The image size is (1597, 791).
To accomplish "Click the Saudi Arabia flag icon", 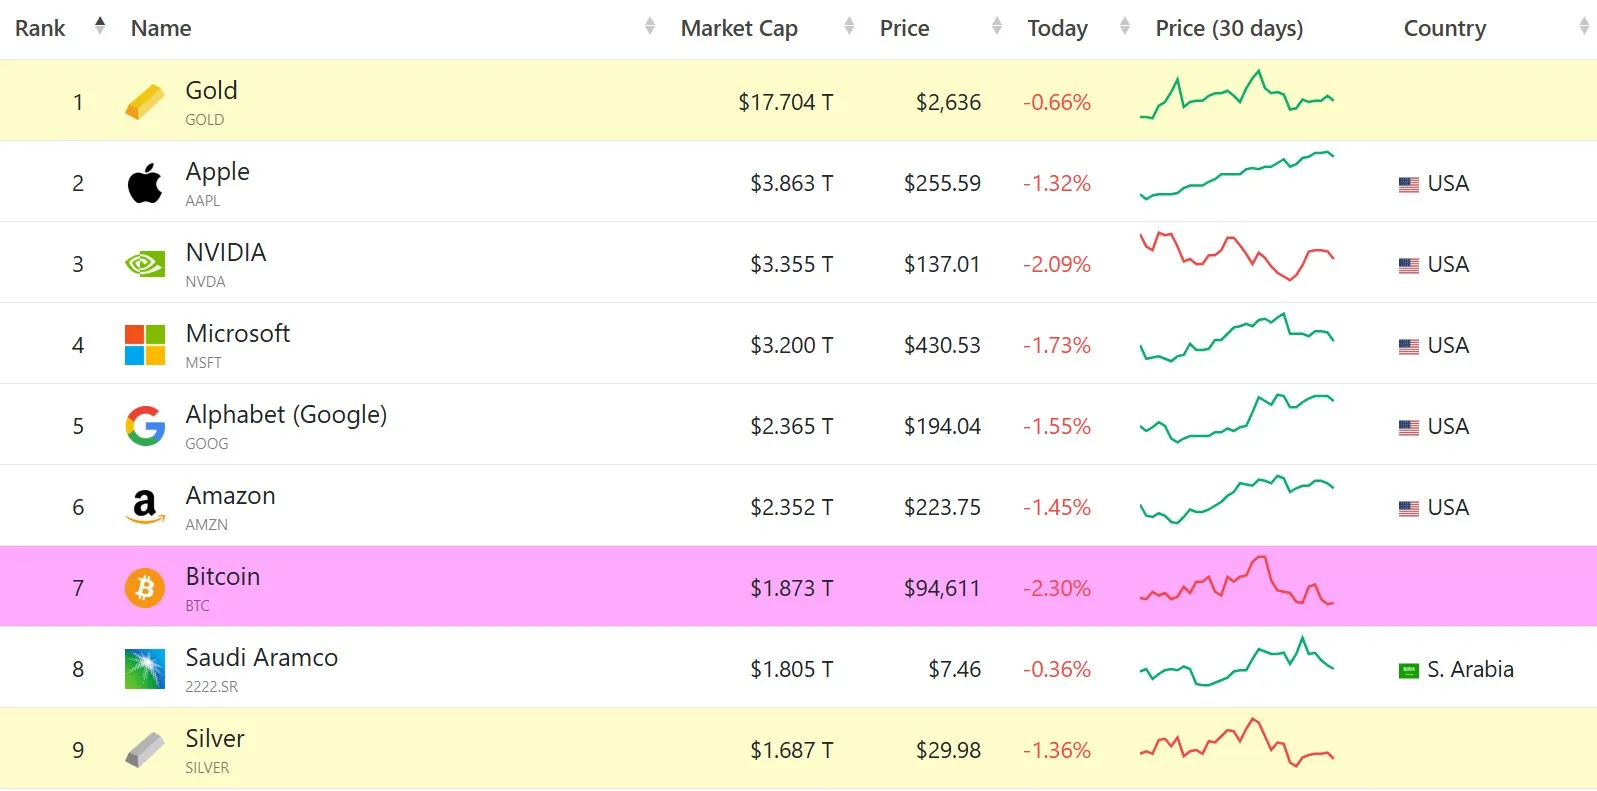I will click(1409, 671).
